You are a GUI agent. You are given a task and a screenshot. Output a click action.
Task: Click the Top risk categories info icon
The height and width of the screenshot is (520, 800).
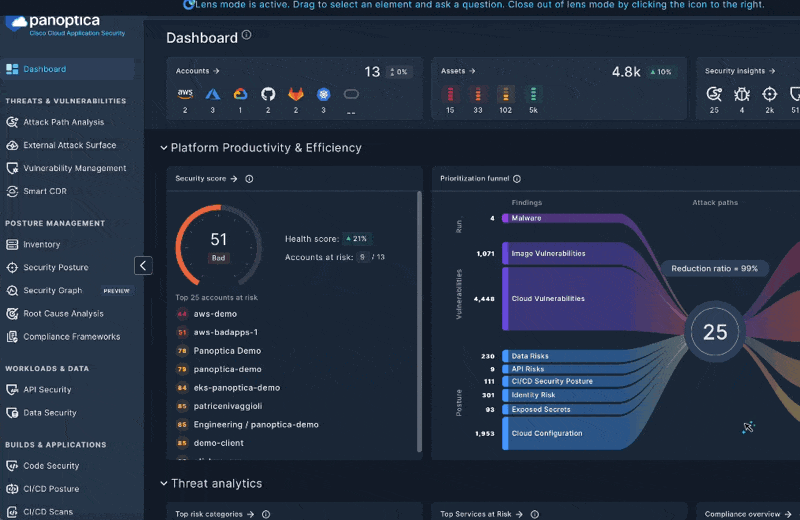click(266, 514)
